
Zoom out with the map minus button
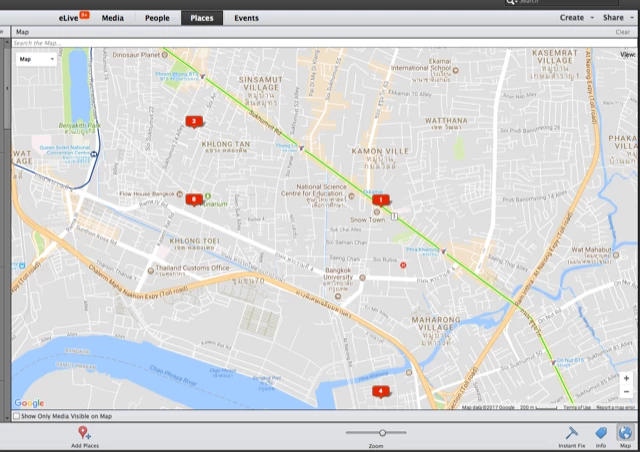pos(626,392)
